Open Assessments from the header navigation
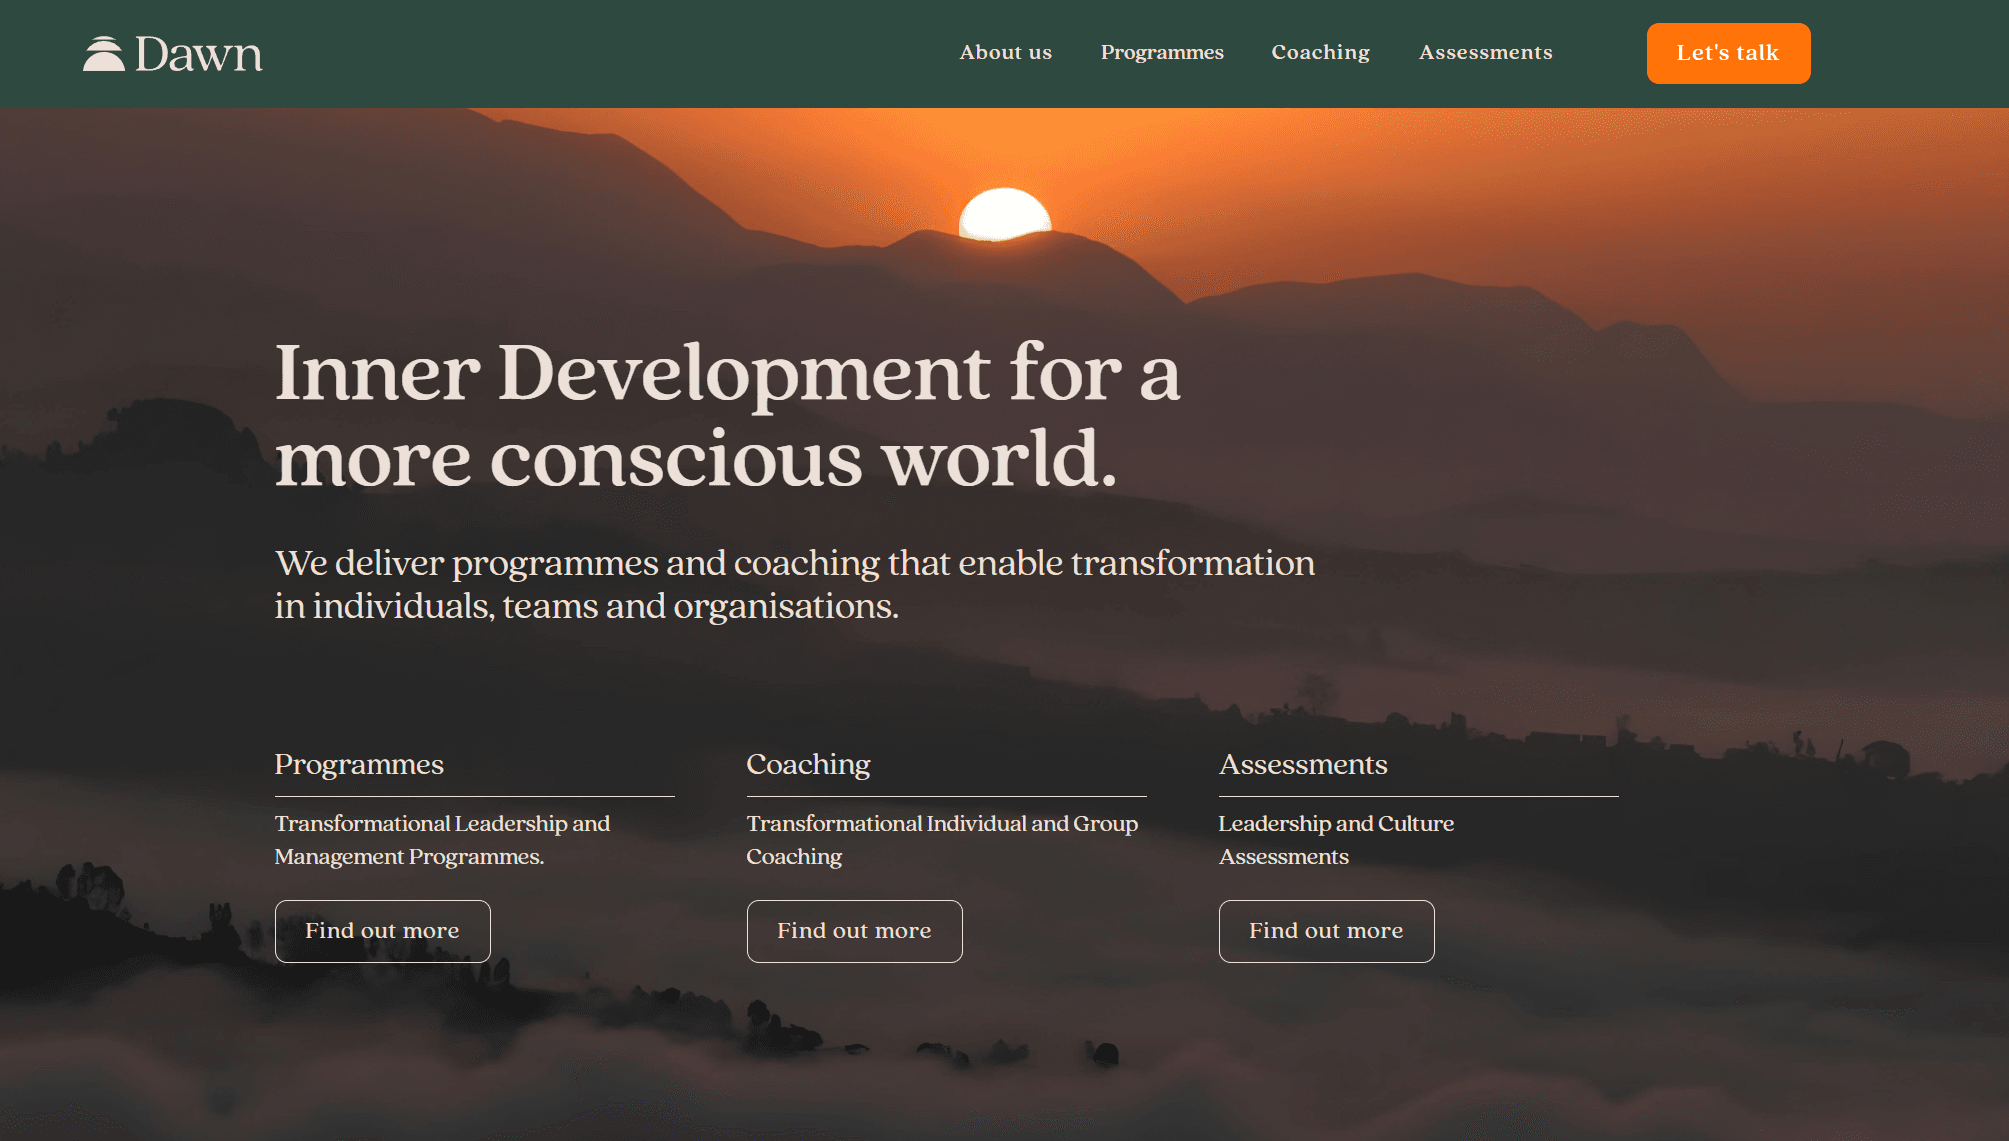 click(1485, 53)
